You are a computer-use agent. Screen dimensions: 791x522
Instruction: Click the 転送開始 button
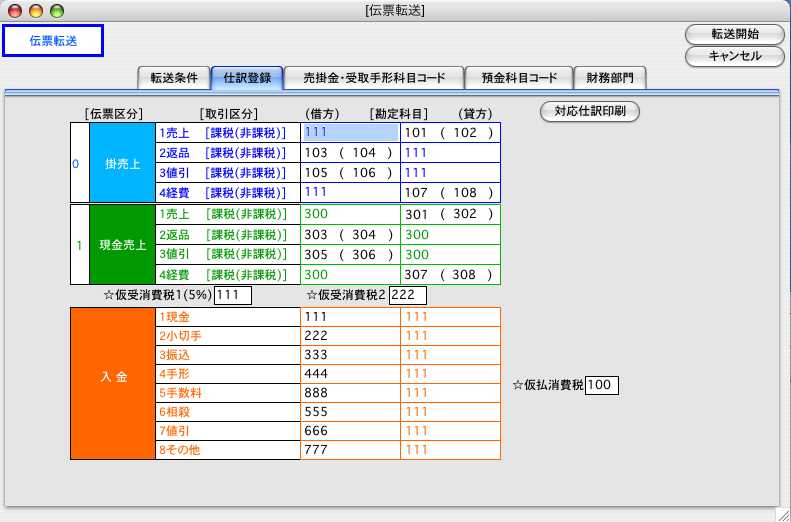point(735,34)
